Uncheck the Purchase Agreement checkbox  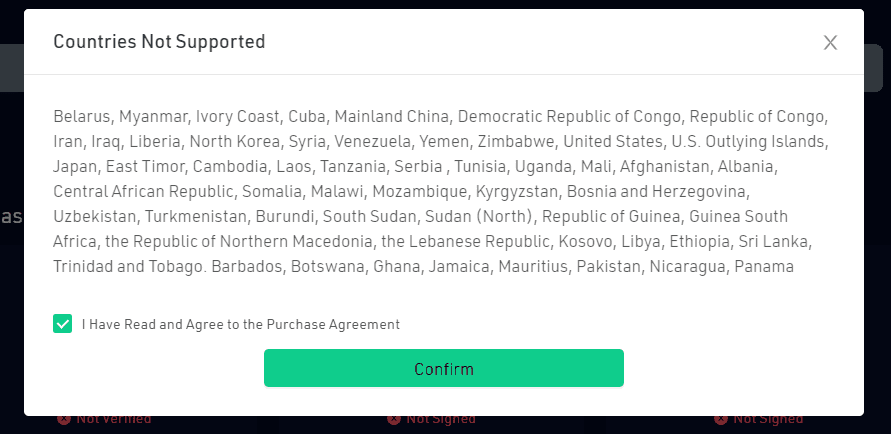pos(63,324)
